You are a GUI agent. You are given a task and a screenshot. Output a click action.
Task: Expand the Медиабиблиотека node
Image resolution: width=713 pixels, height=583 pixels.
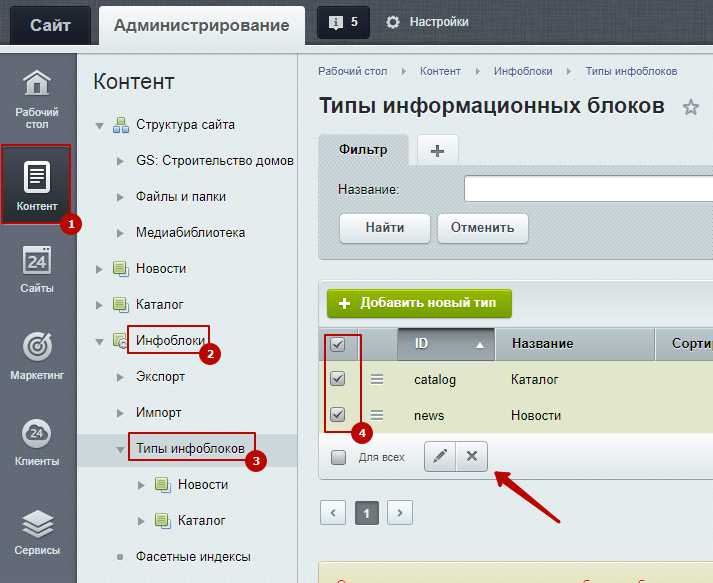pyautogui.click(x=120, y=233)
